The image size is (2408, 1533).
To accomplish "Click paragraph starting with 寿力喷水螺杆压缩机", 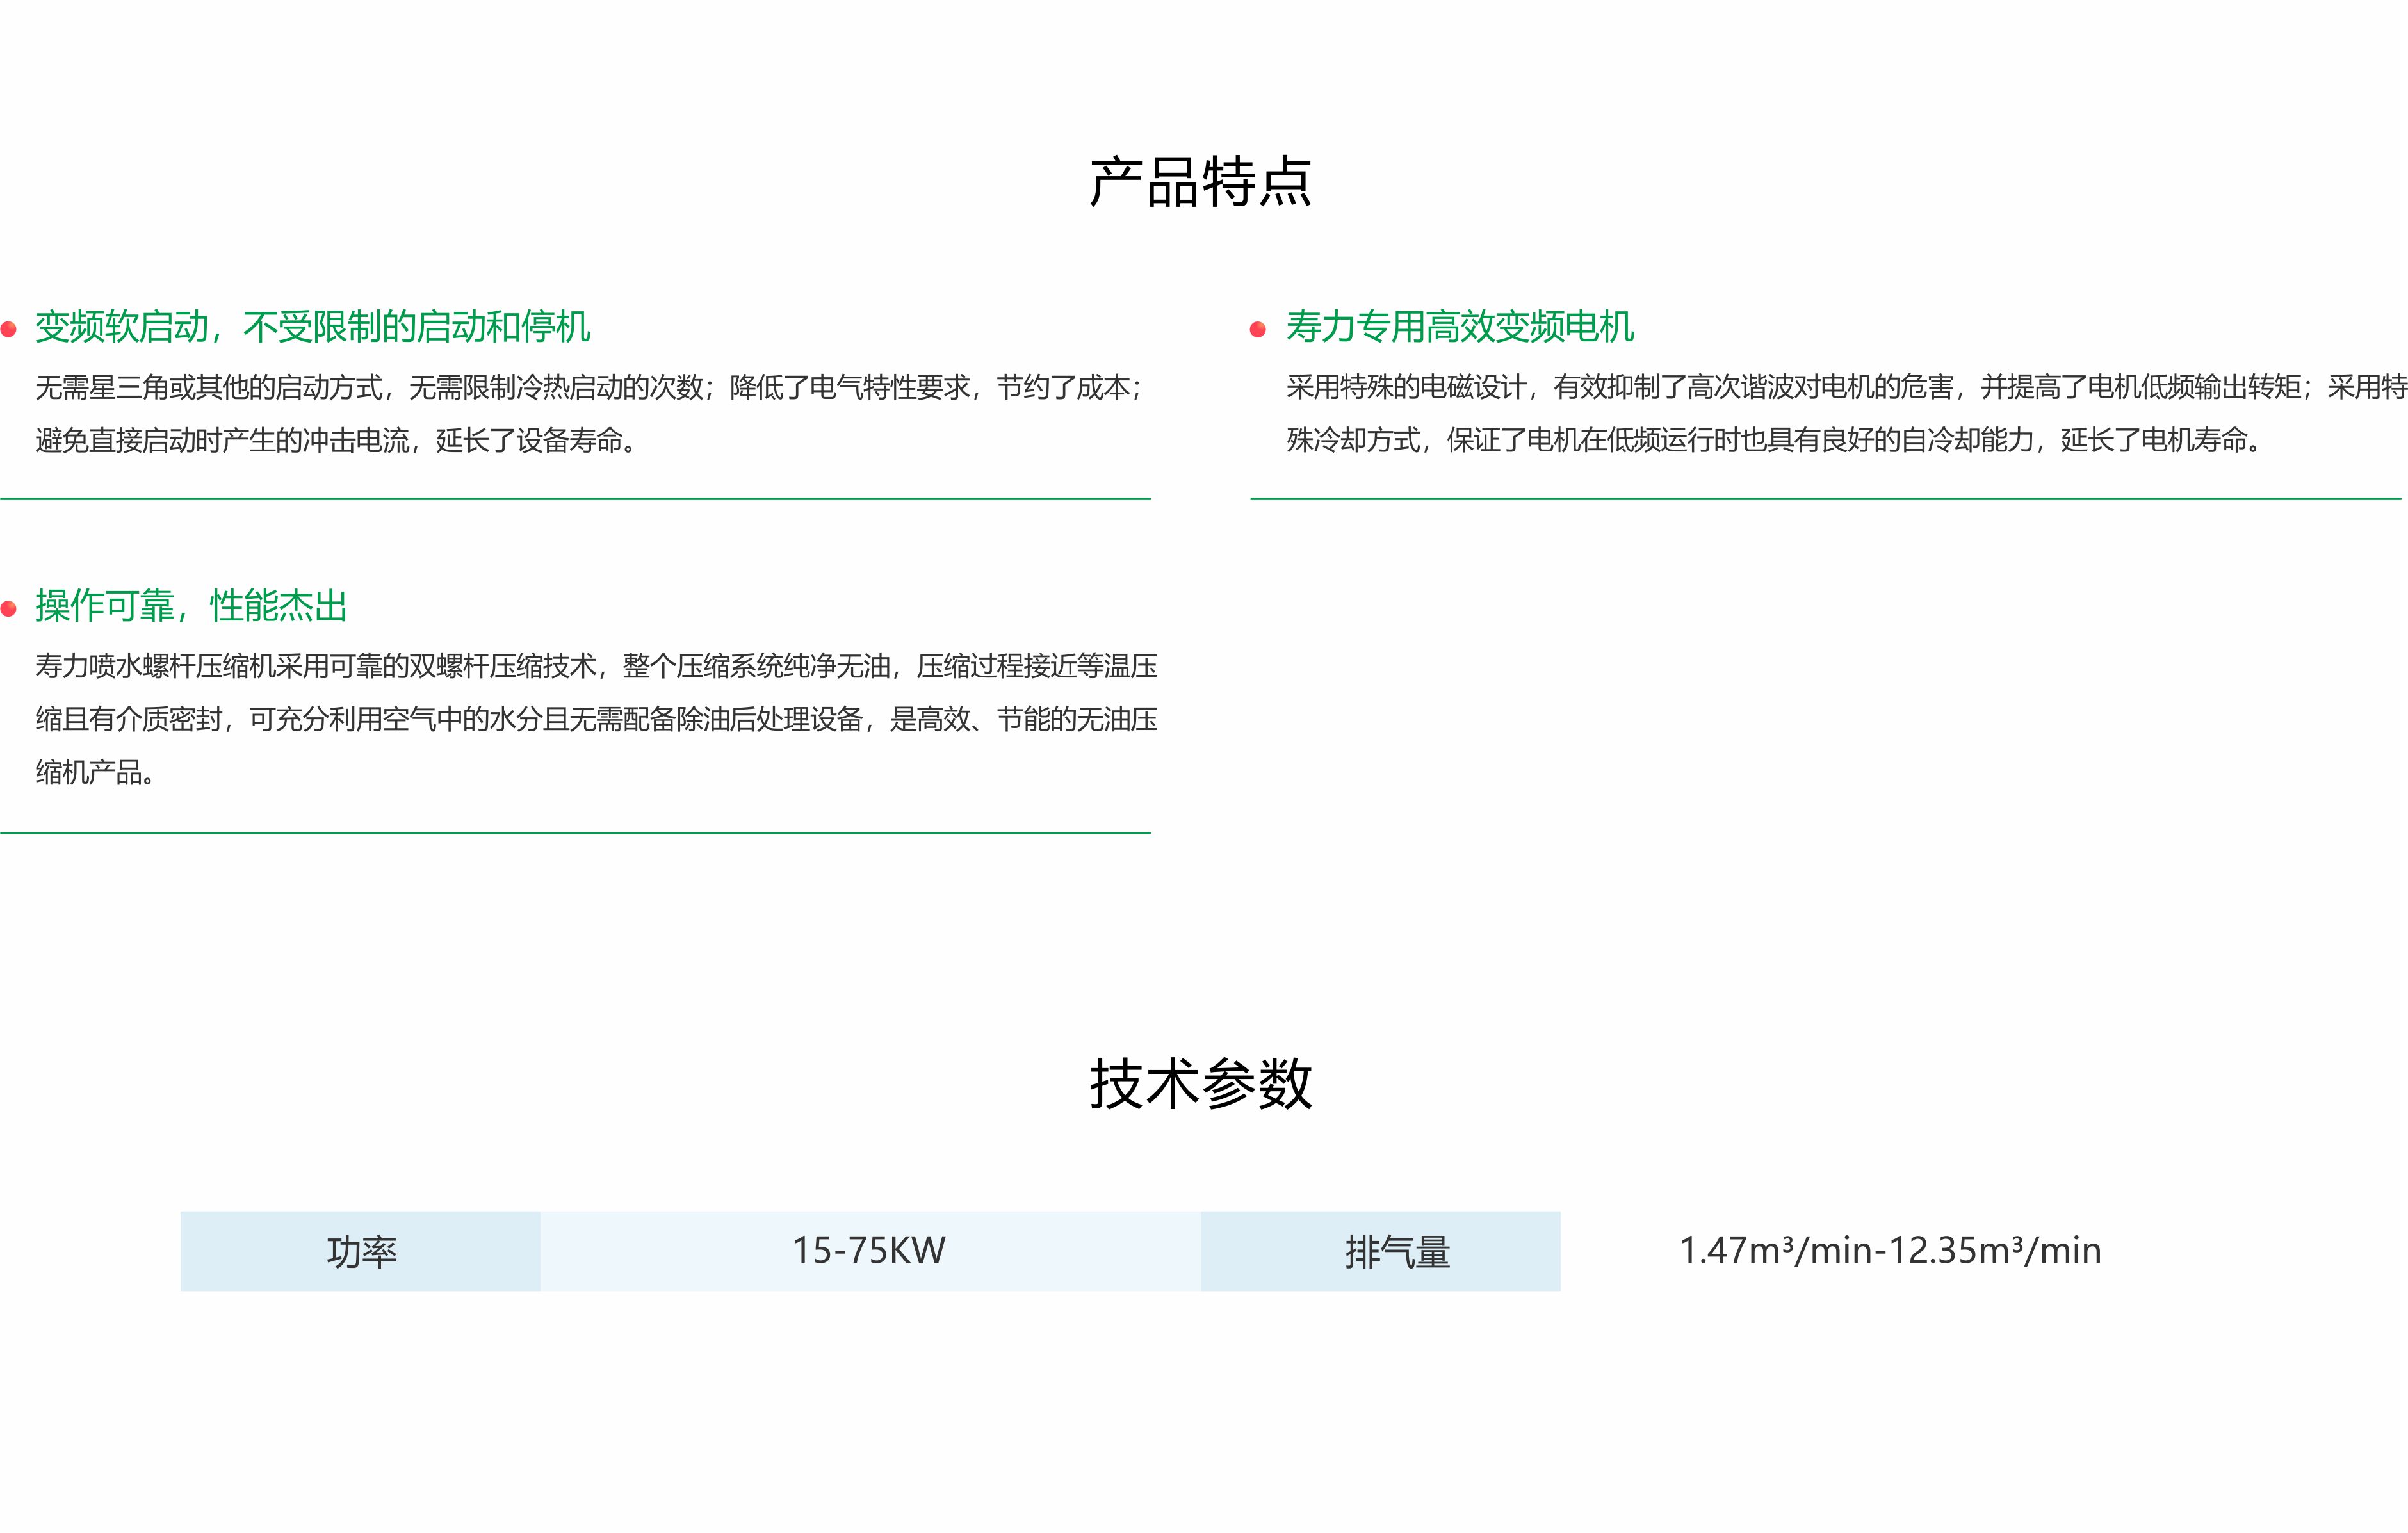I will click(x=596, y=667).
